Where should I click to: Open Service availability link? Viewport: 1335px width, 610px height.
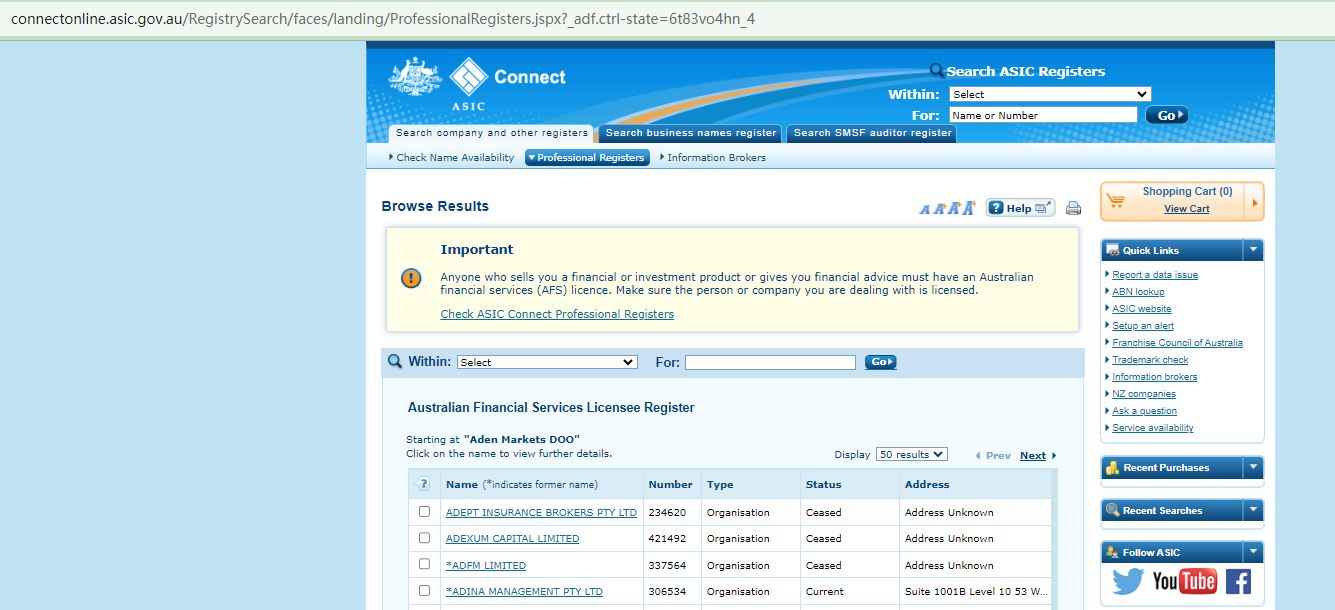tap(1153, 428)
